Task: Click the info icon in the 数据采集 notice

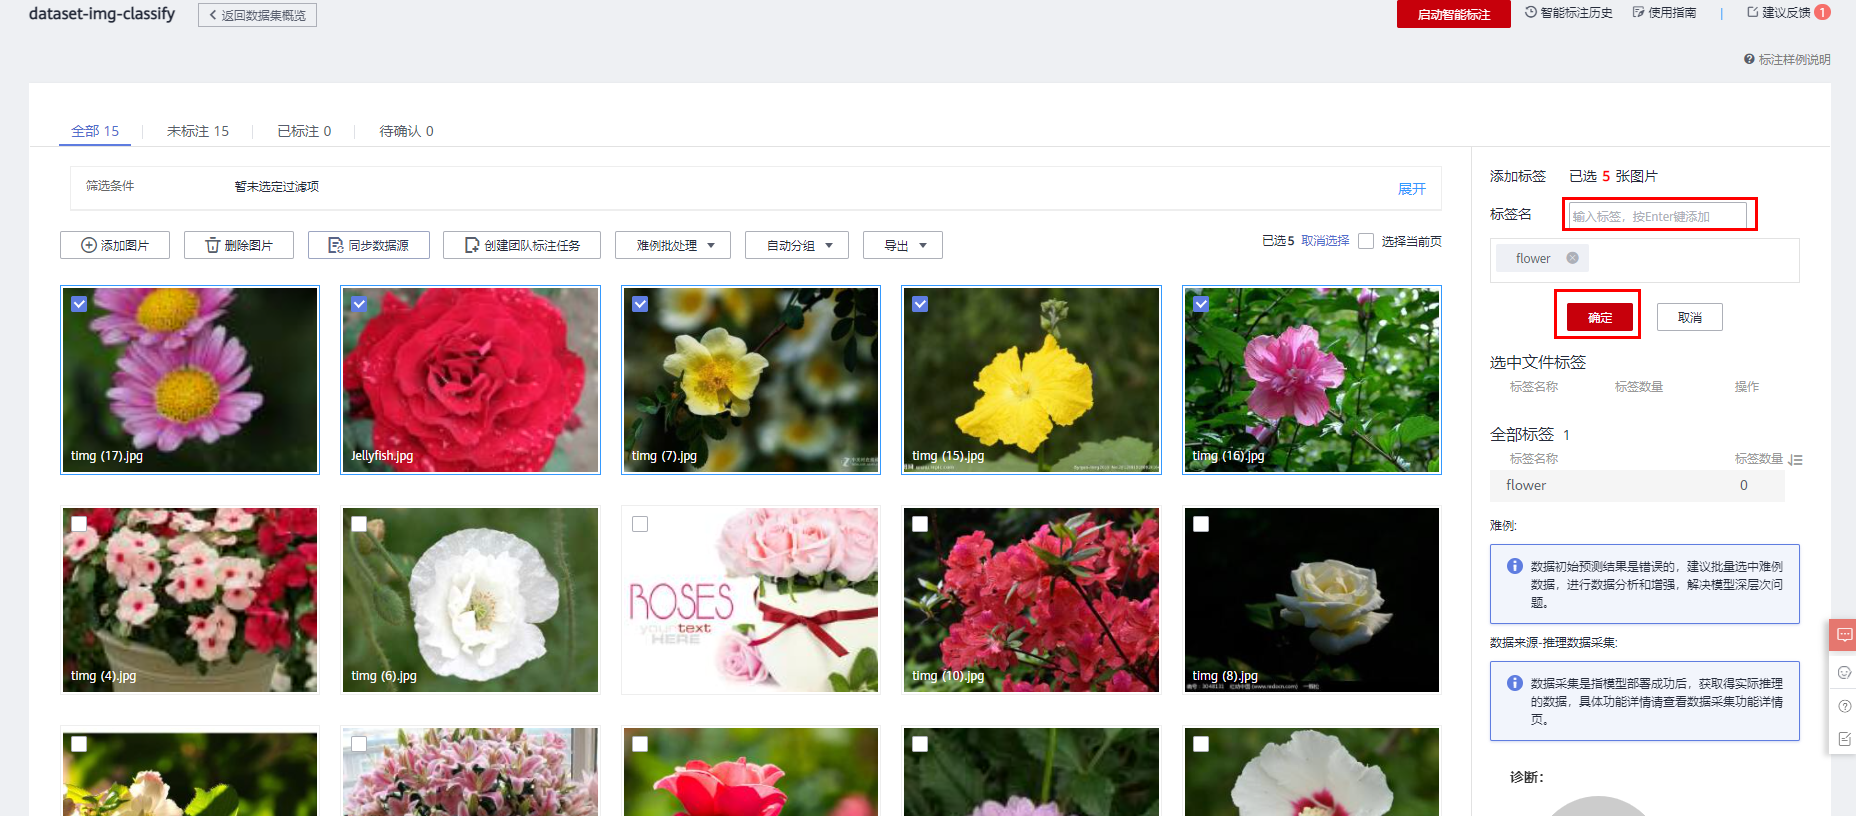Action: 1514,683
